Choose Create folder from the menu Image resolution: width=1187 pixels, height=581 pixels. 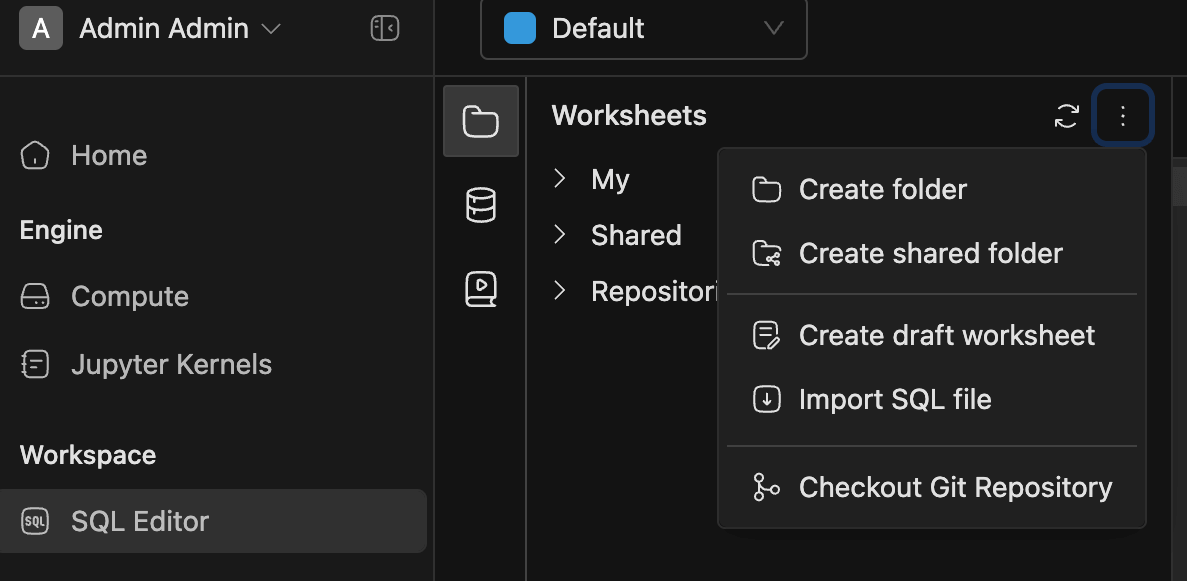tap(932, 189)
